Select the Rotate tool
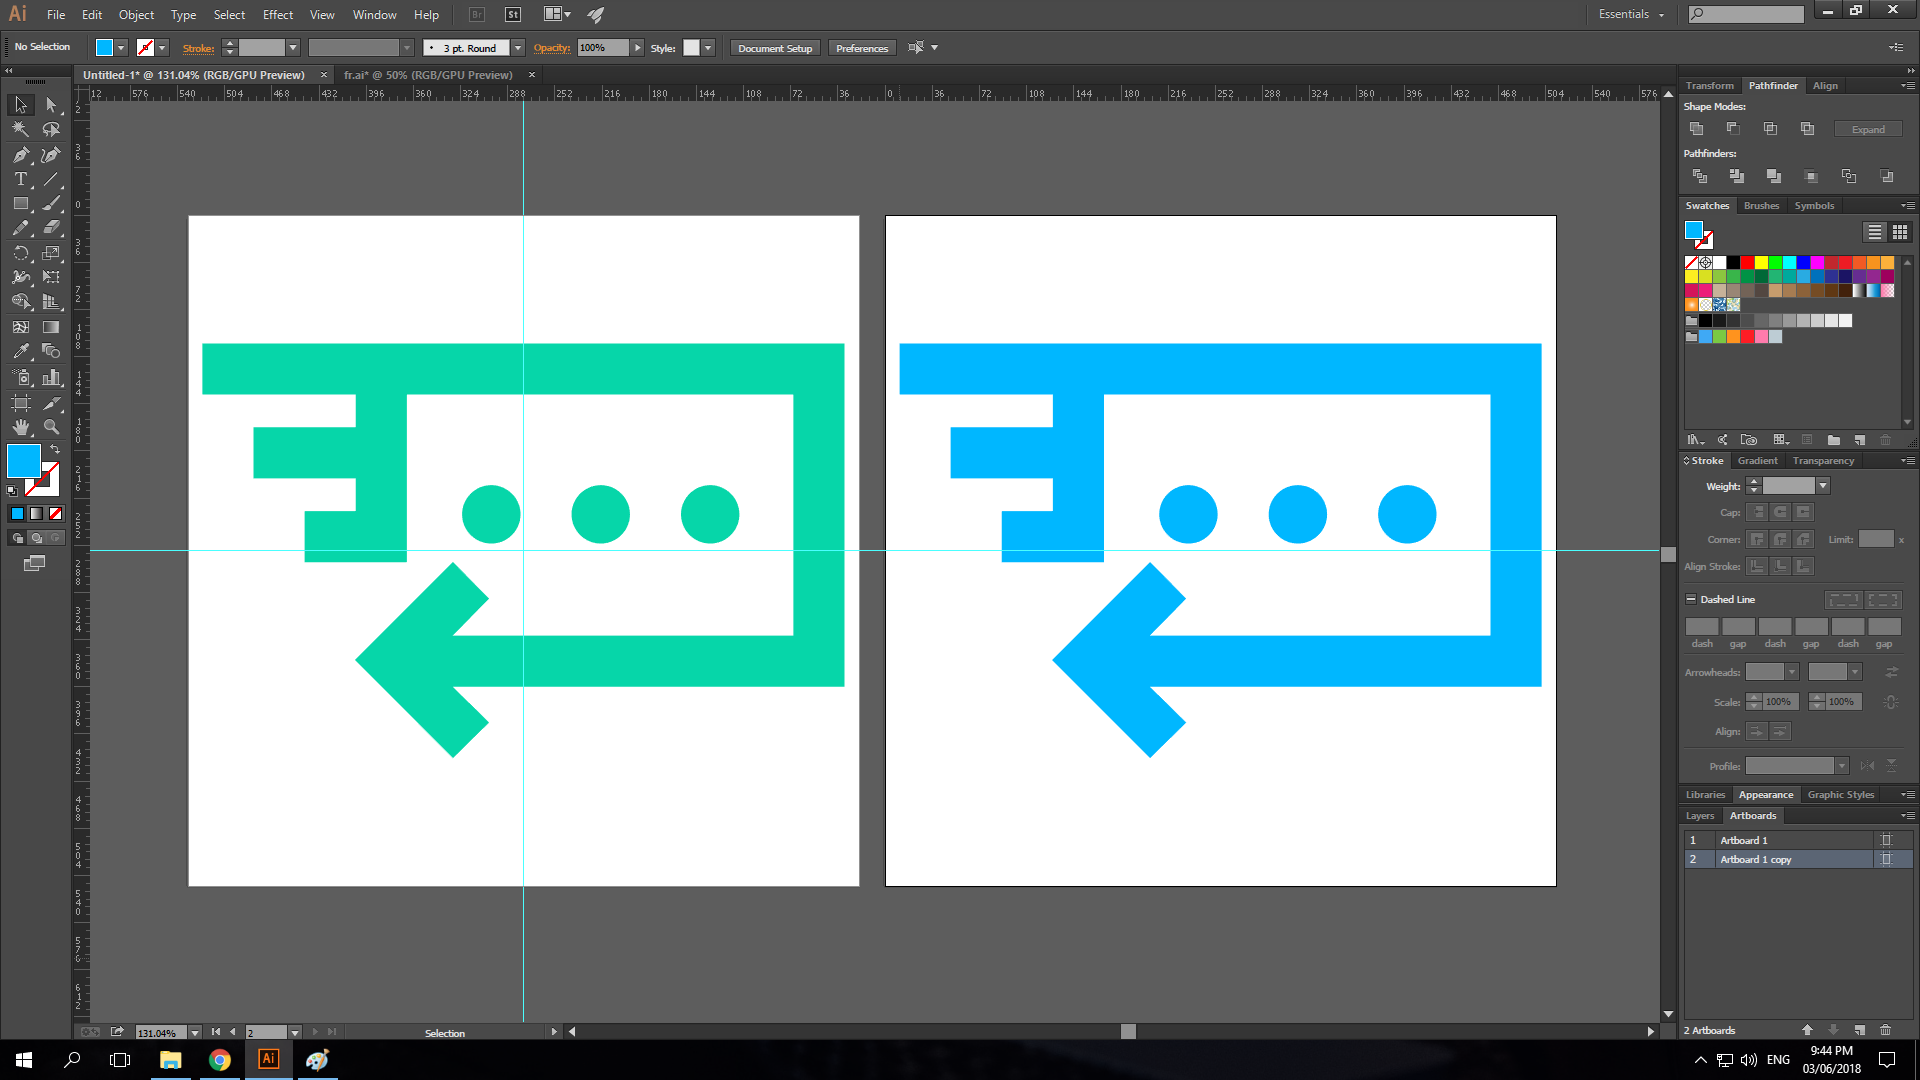This screenshot has width=1920, height=1080. tap(20, 253)
